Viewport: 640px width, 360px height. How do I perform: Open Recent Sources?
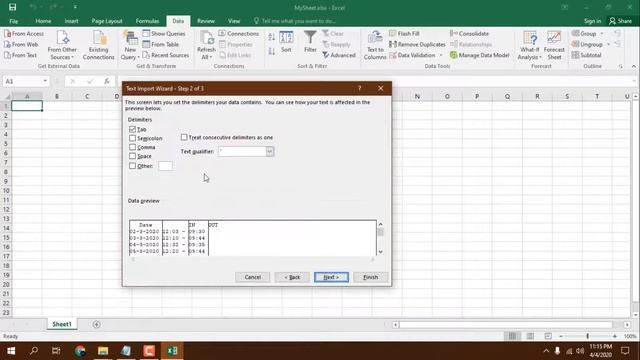pyautogui.click(x=166, y=55)
